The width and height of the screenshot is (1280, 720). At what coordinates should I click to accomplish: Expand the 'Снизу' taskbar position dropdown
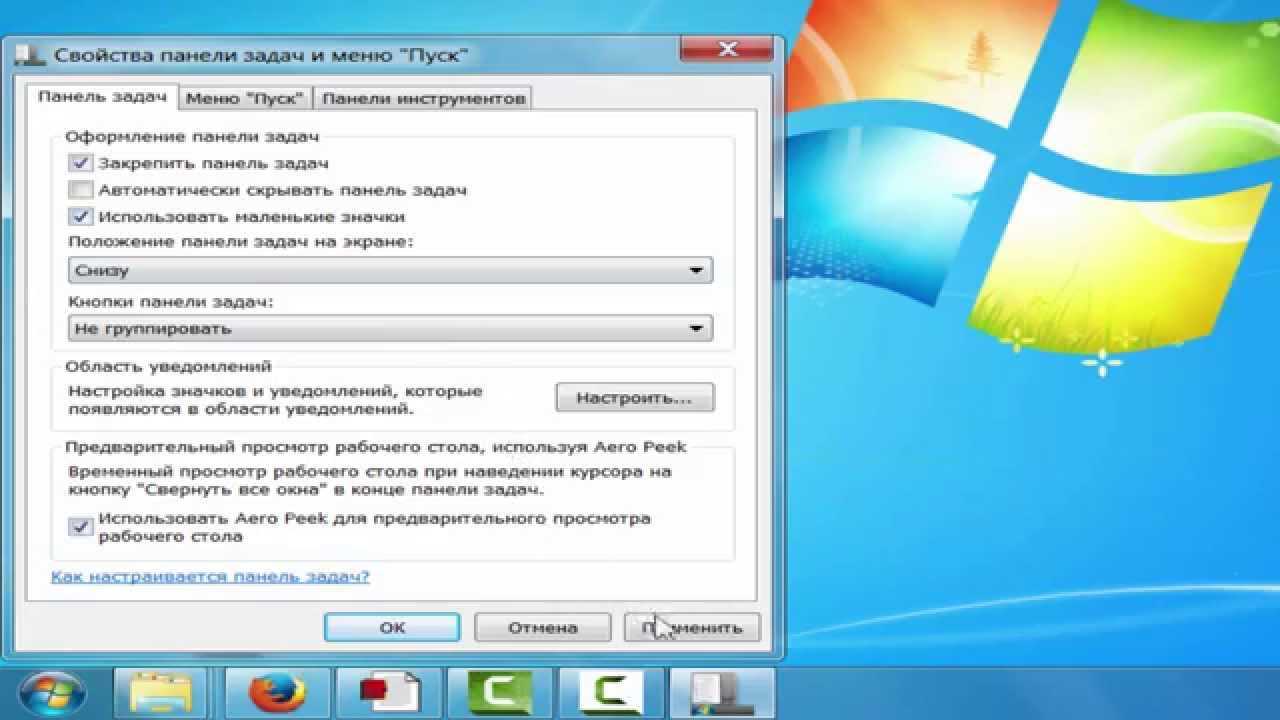390,271
